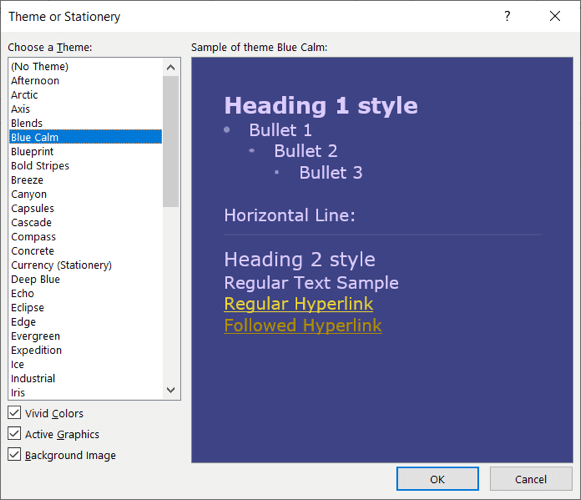Click the Bullet 3 sample line
This screenshot has width=581, height=500.
click(331, 173)
